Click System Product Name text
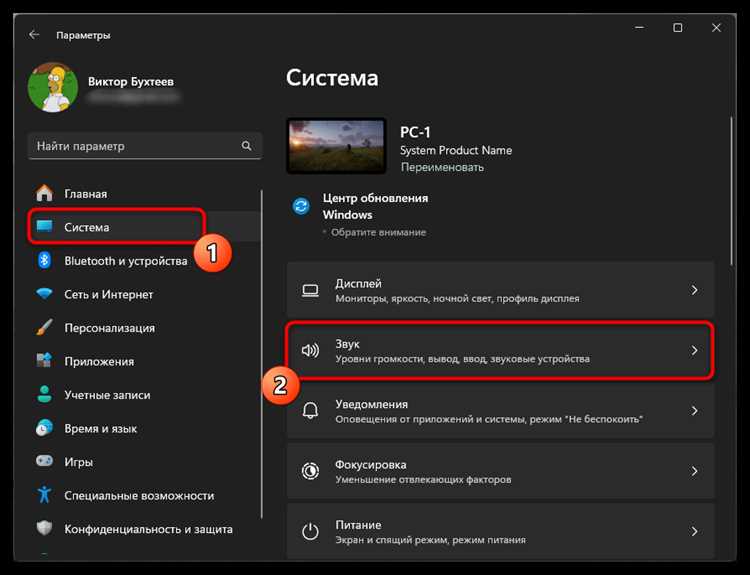750x575 pixels. click(456, 150)
